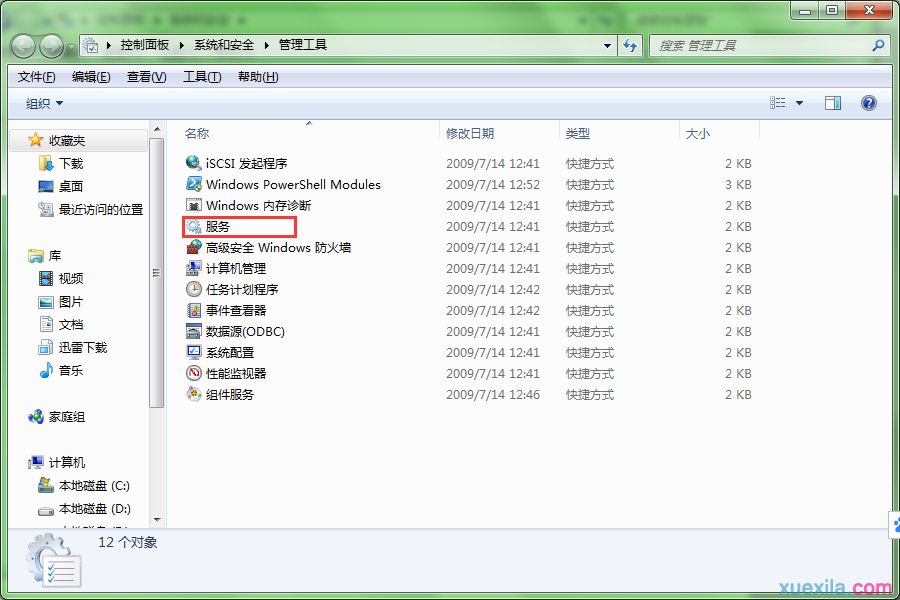Click the 家庭组 icon in the sidebar
Screen dimensions: 900x600
tap(36, 417)
